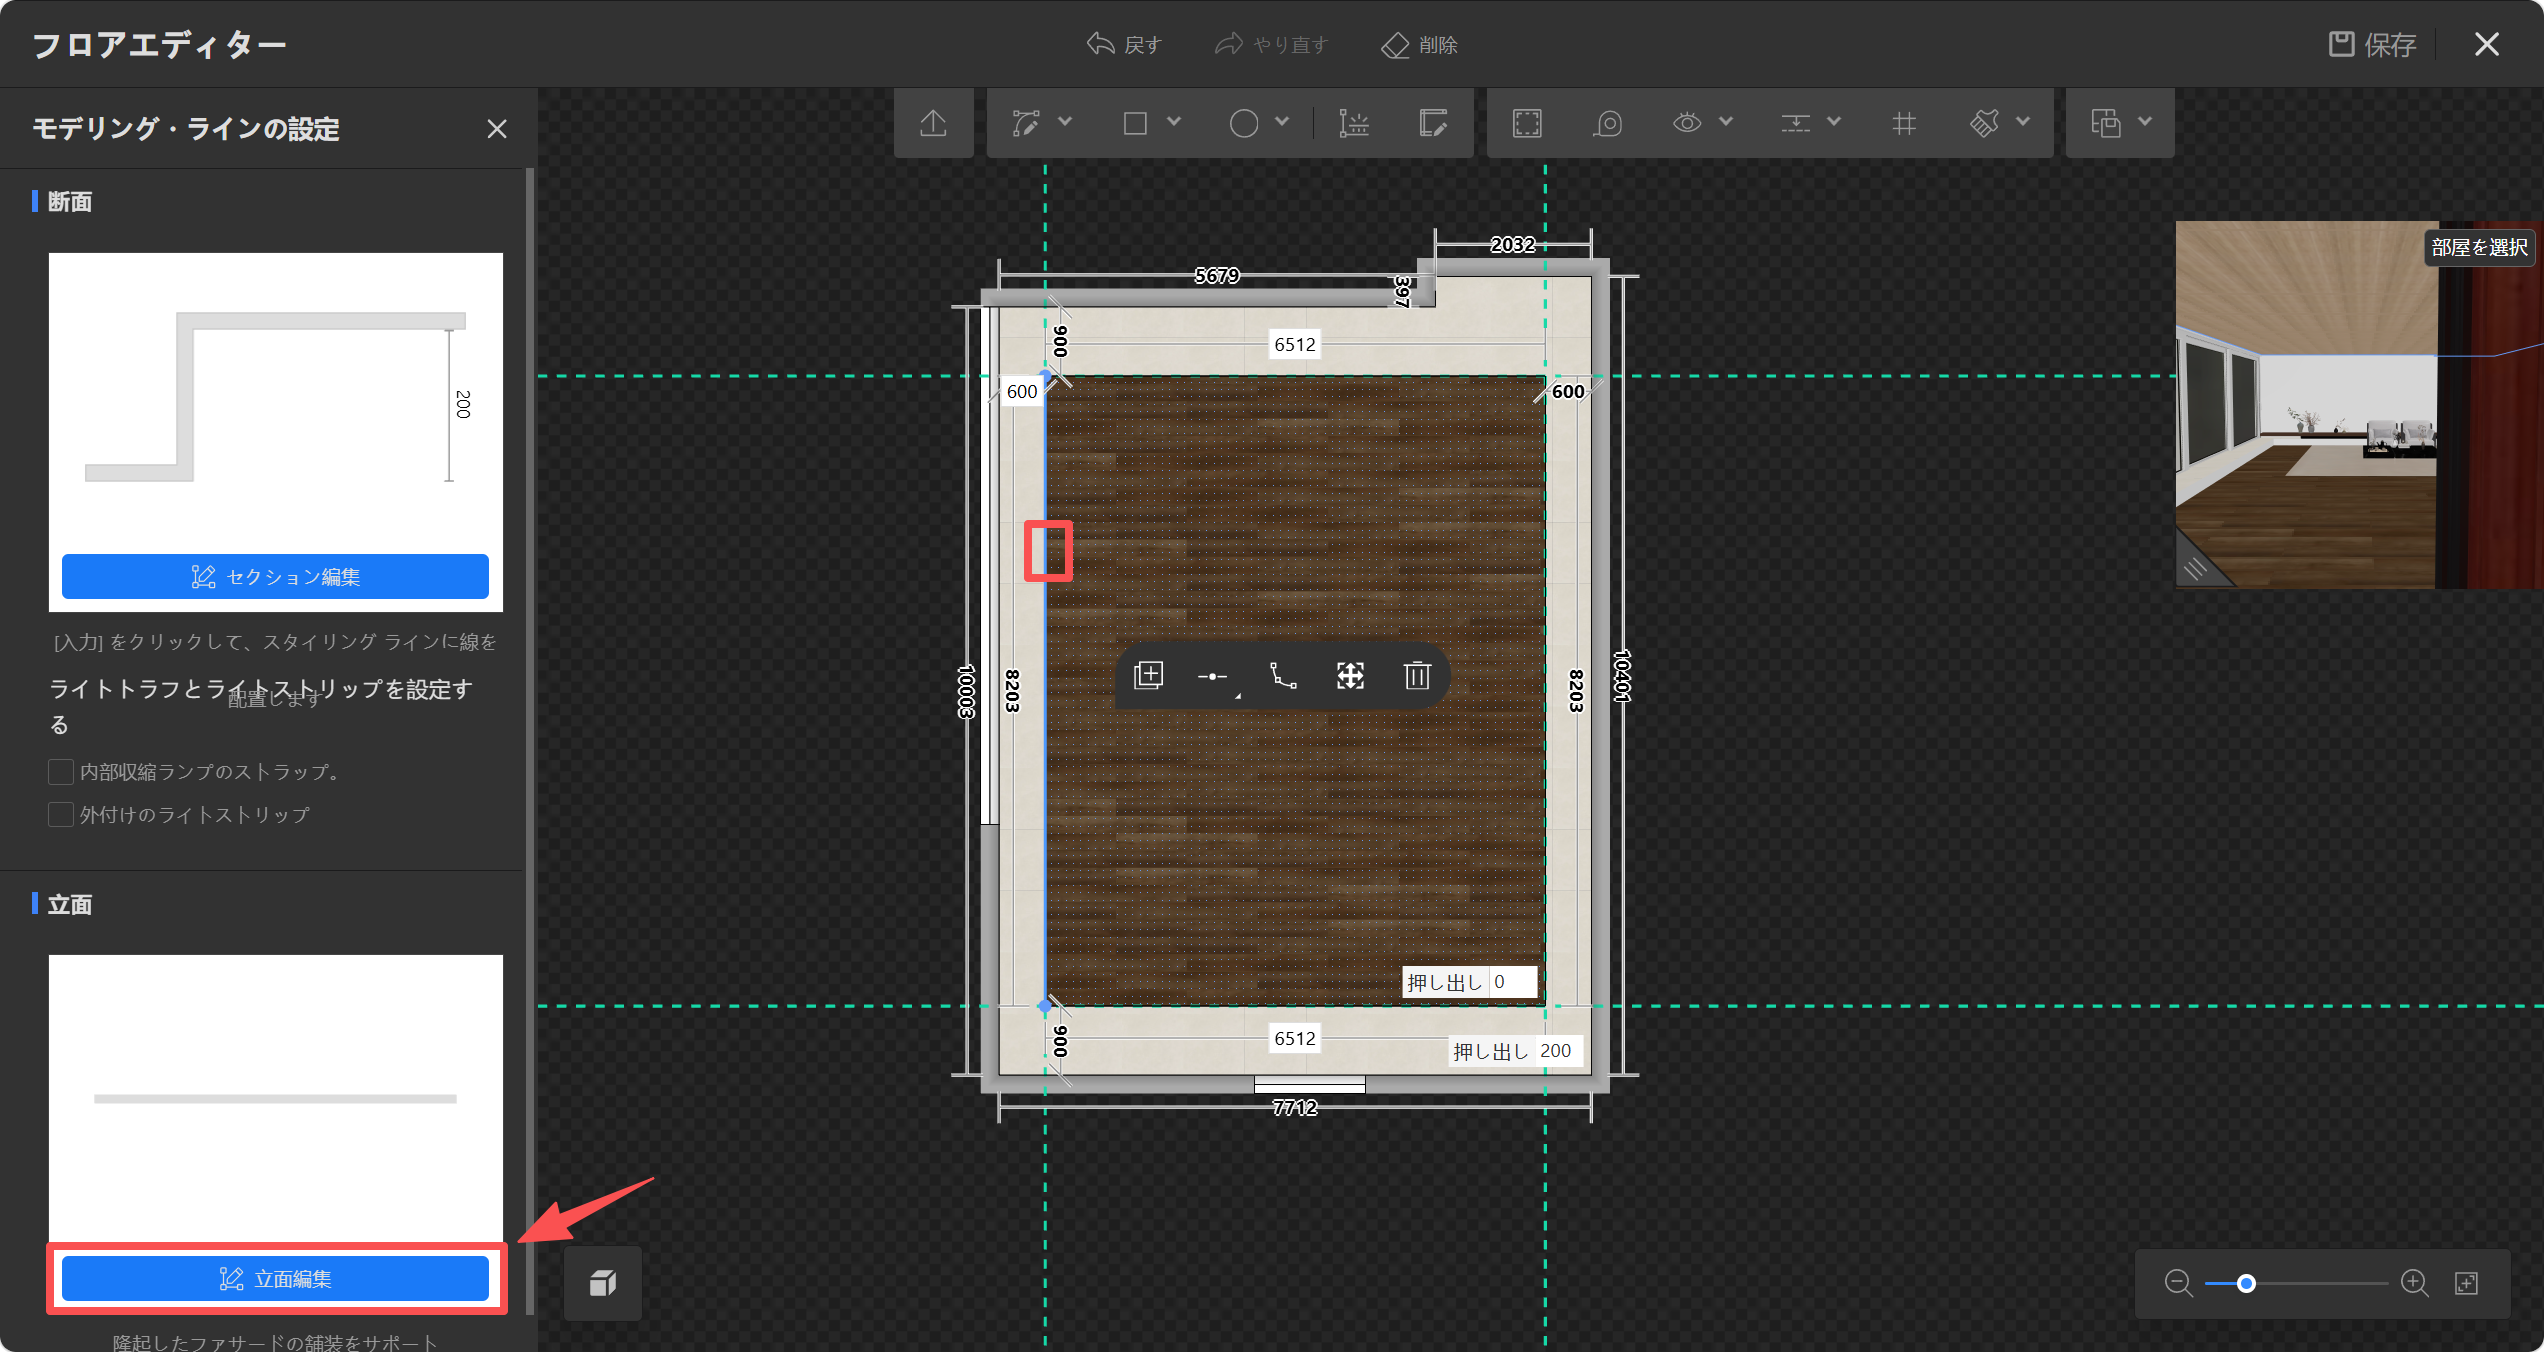The height and width of the screenshot is (1352, 2544).
Task: Expand the circle tool dropdown
Action: 1282,122
